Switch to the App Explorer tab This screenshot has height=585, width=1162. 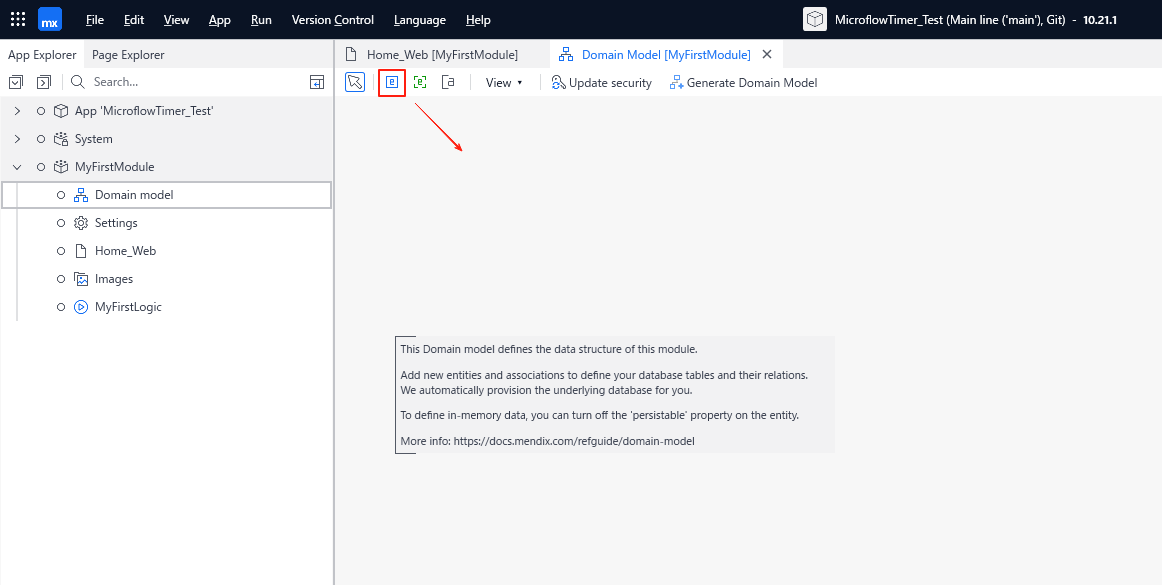coord(42,54)
